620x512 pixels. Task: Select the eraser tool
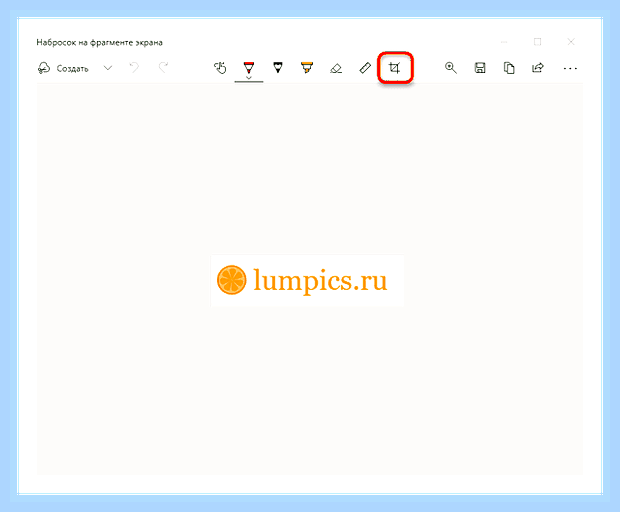pyautogui.click(x=336, y=68)
